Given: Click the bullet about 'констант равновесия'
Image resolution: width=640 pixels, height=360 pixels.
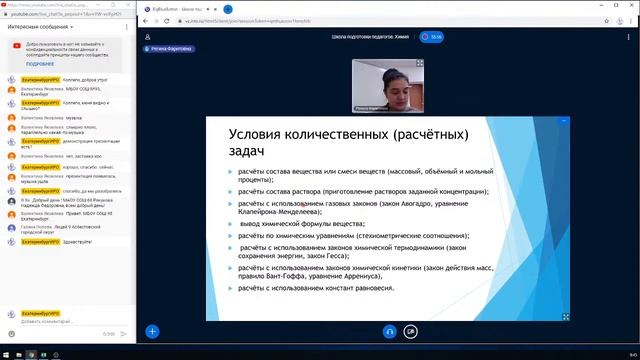Looking at the screenshot, I should (x=316, y=288).
